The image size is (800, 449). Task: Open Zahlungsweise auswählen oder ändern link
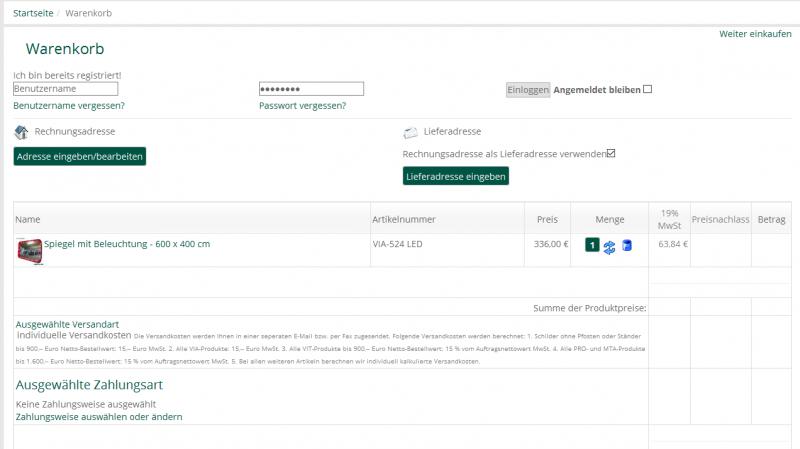pos(99,416)
